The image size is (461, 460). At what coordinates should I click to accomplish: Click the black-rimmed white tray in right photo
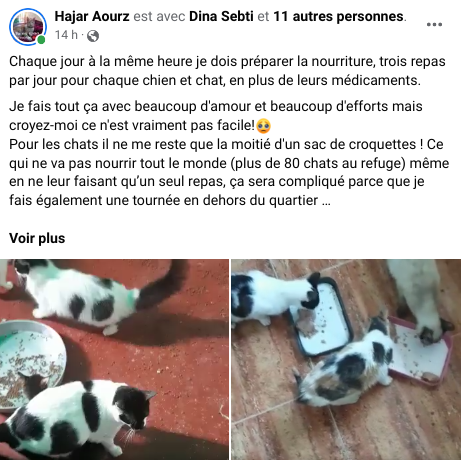tap(321, 317)
